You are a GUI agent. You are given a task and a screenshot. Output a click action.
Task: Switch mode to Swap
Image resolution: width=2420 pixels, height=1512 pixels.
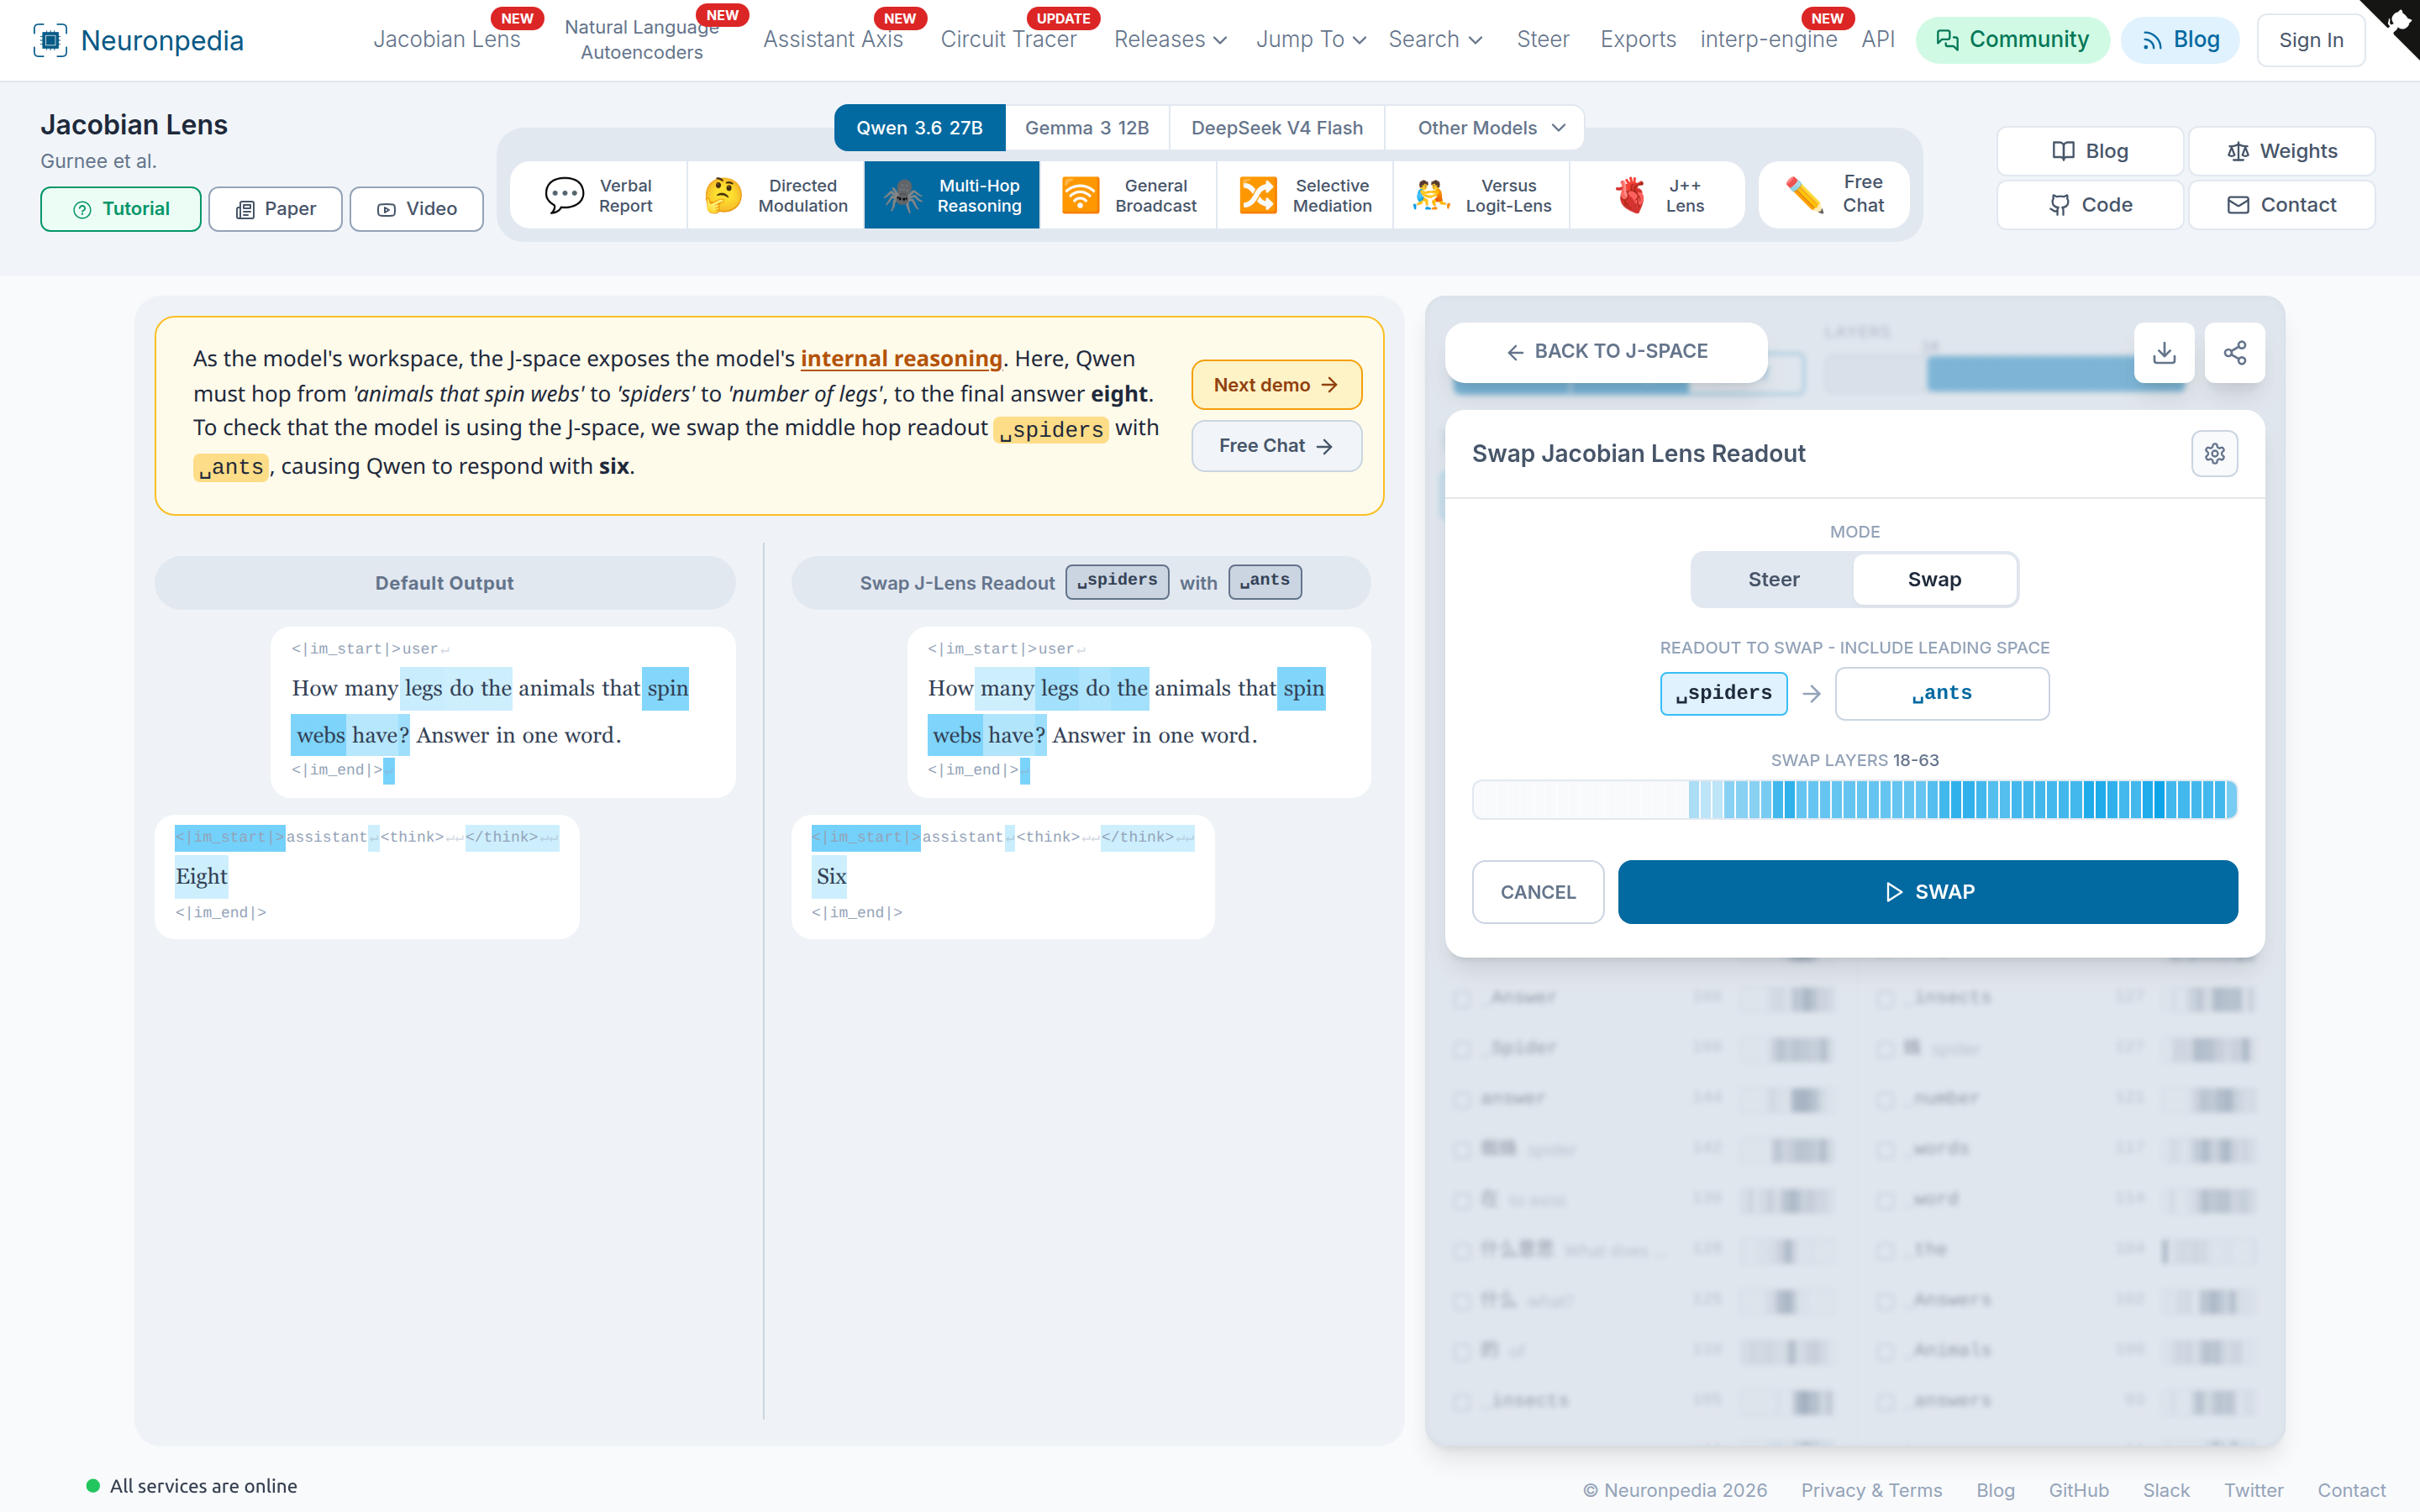pyautogui.click(x=1934, y=580)
